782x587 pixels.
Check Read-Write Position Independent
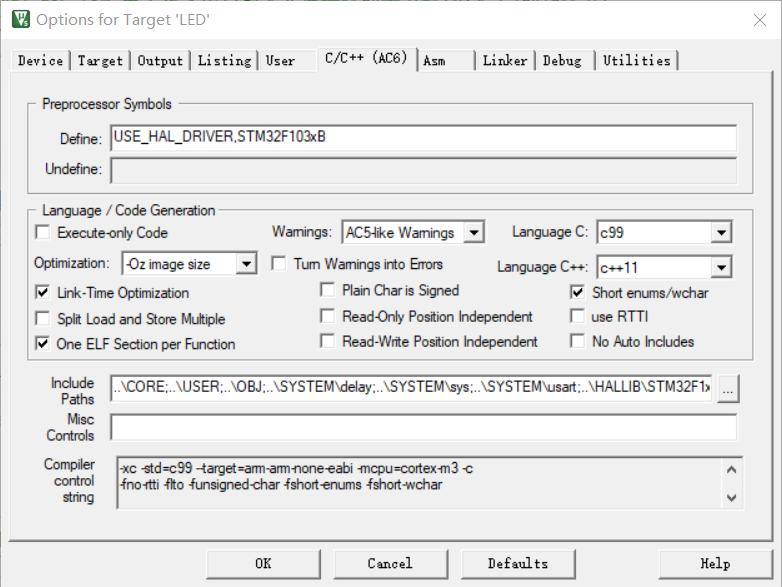(x=327, y=341)
